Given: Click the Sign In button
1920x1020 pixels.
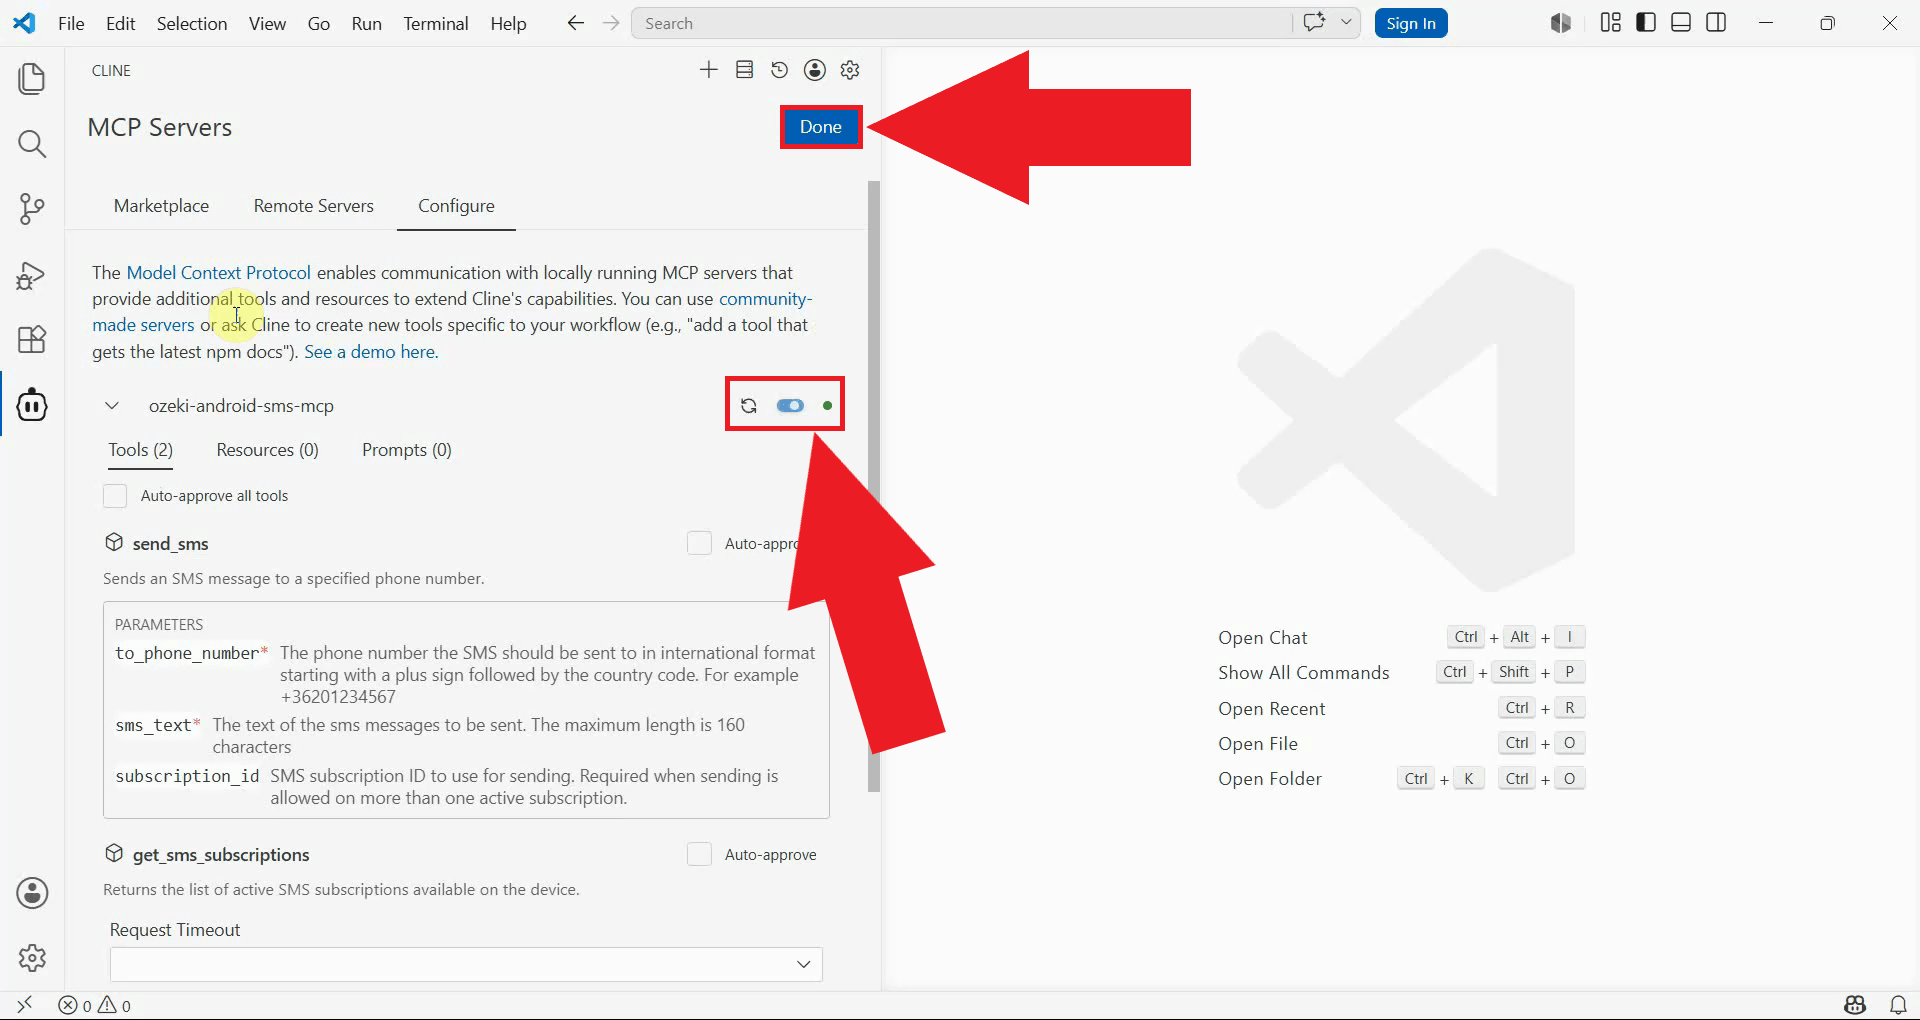Looking at the screenshot, I should tap(1411, 23).
